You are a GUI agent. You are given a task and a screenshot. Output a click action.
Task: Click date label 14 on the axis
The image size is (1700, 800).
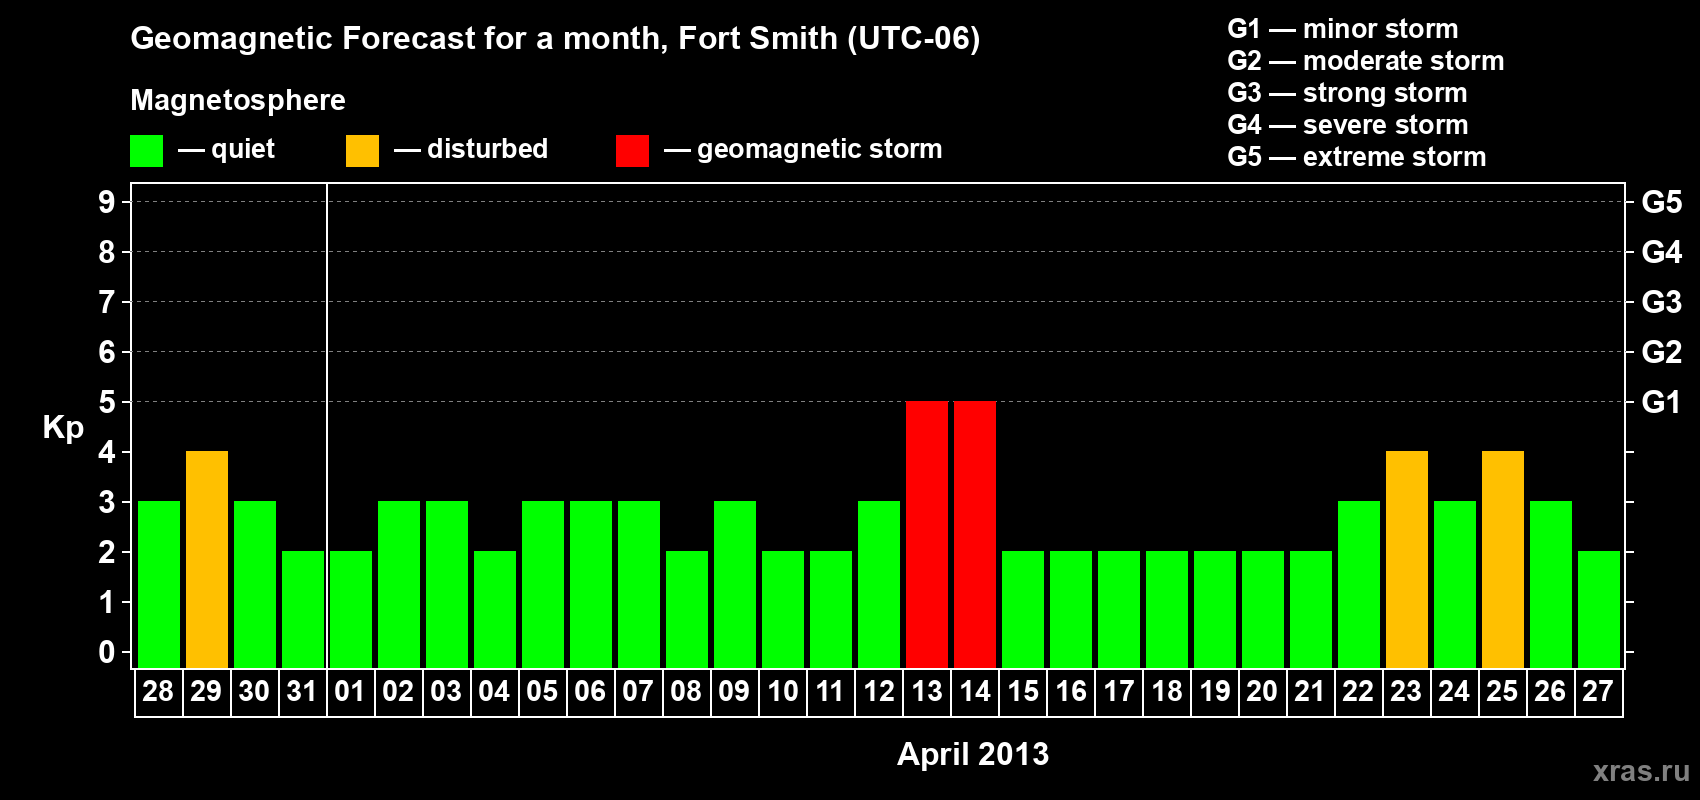pyautogui.click(x=975, y=692)
